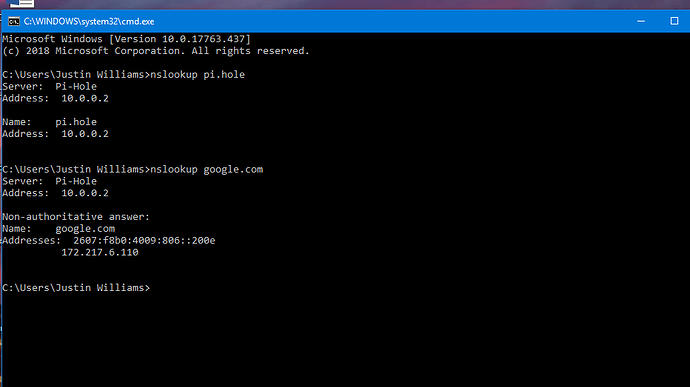Click the cmd.exe icon in title bar
690x387 pixels.
tap(14, 21)
